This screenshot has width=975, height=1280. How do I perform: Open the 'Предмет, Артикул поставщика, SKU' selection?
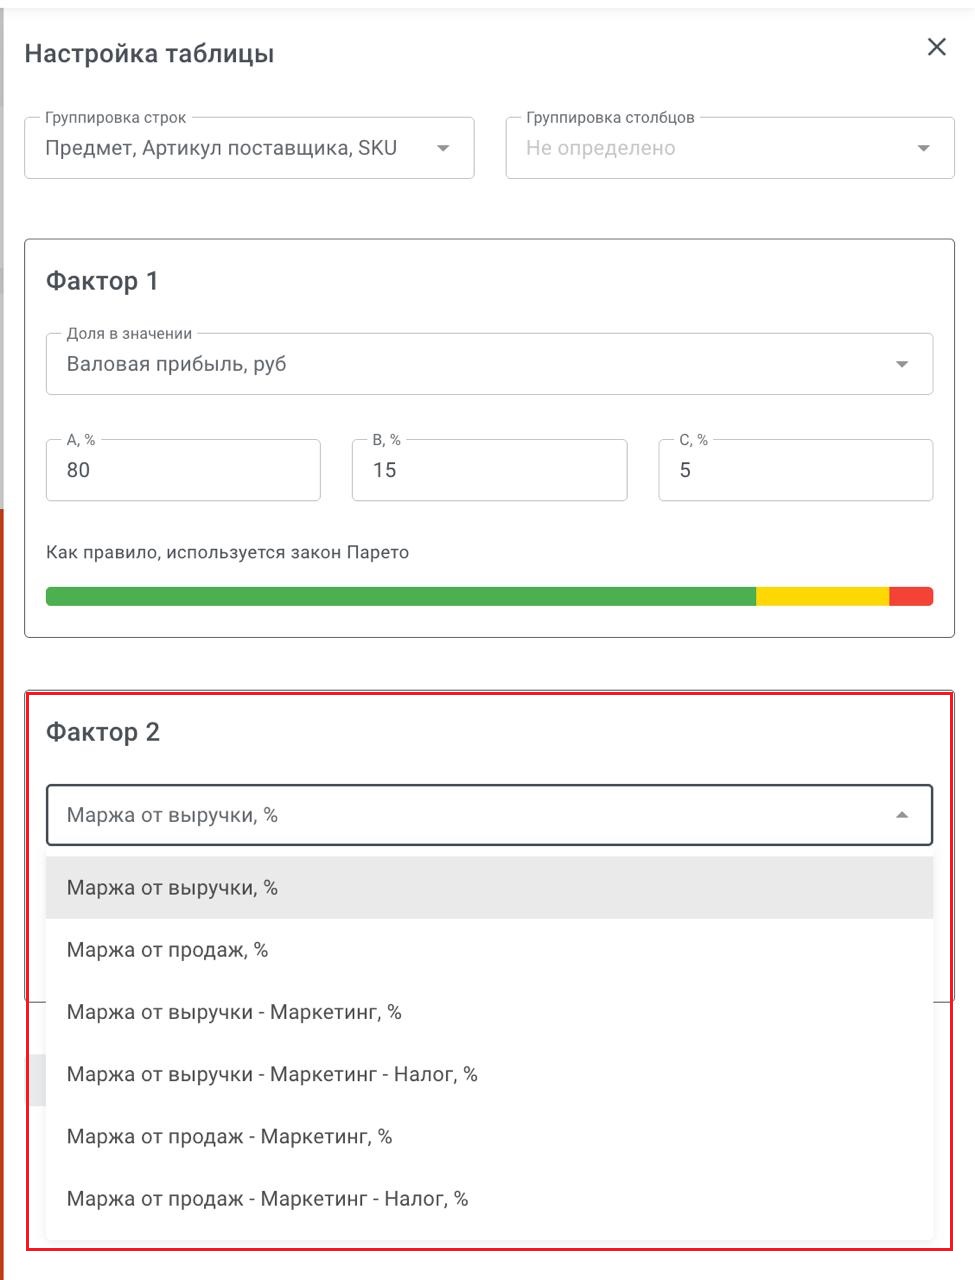click(230, 149)
